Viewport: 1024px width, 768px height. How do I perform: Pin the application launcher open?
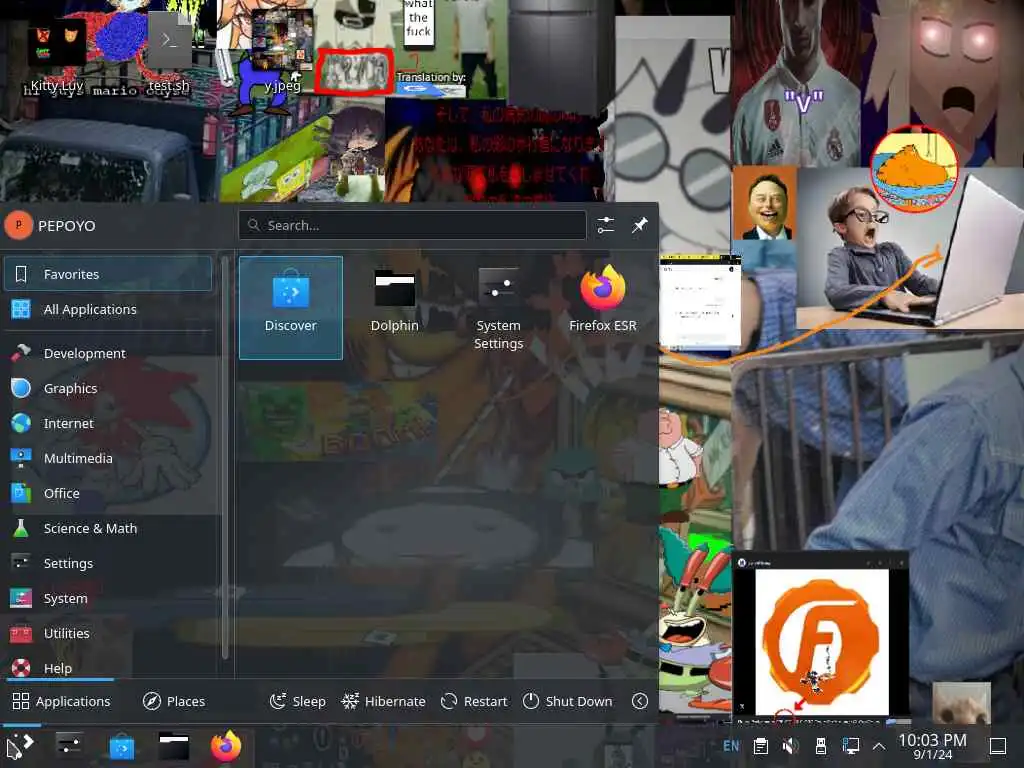tap(639, 225)
